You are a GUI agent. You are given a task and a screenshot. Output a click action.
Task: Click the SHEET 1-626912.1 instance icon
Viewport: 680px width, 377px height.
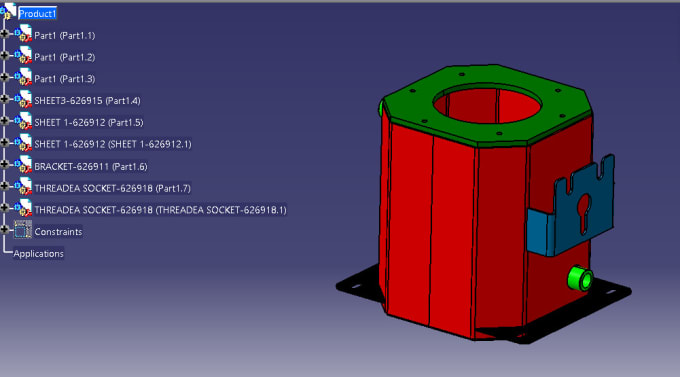(23, 143)
